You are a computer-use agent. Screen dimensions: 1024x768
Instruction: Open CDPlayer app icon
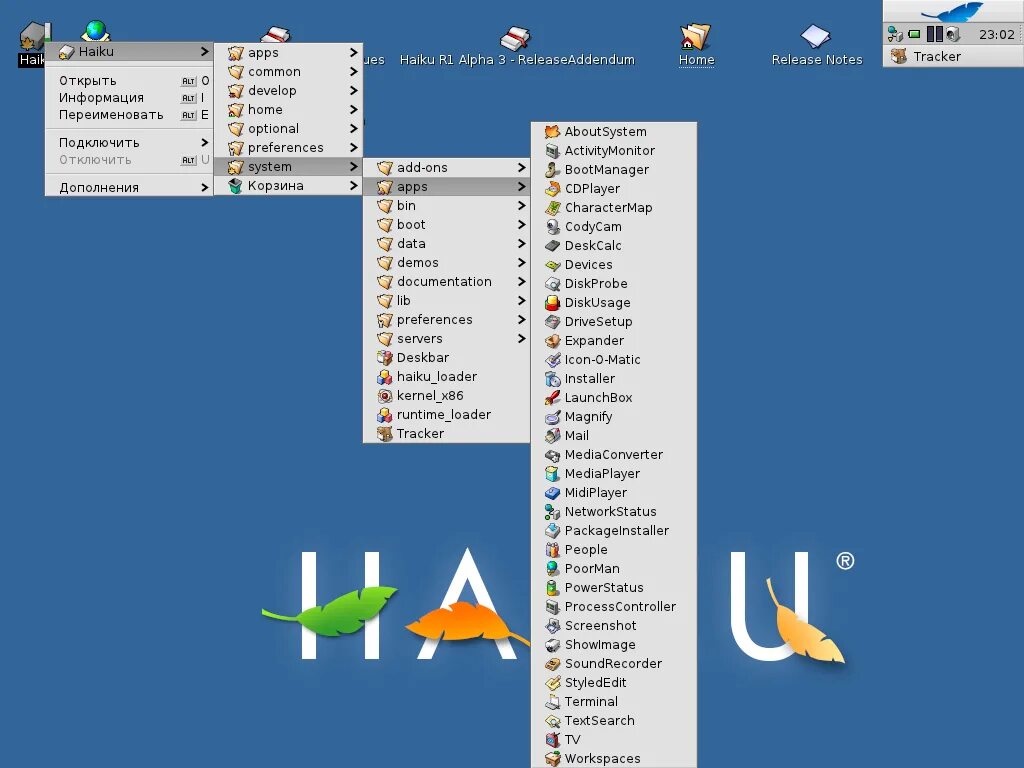(x=552, y=189)
